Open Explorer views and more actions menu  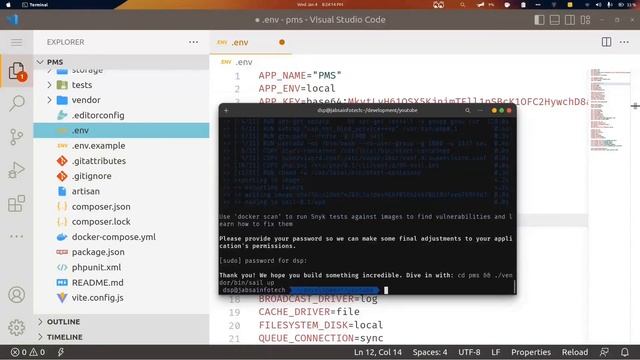click(x=193, y=42)
